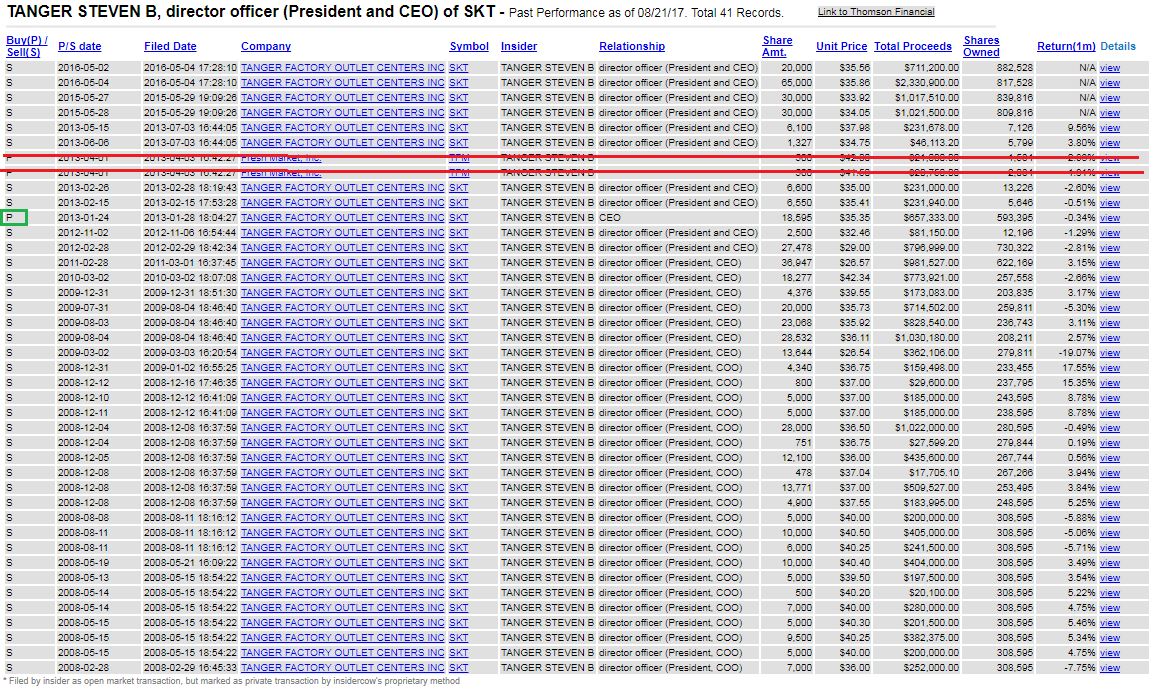Open view link for the $241,500.00 sale
Image resolution: width=1173 pixels, height=694 pixels.
coord(1109,547)
